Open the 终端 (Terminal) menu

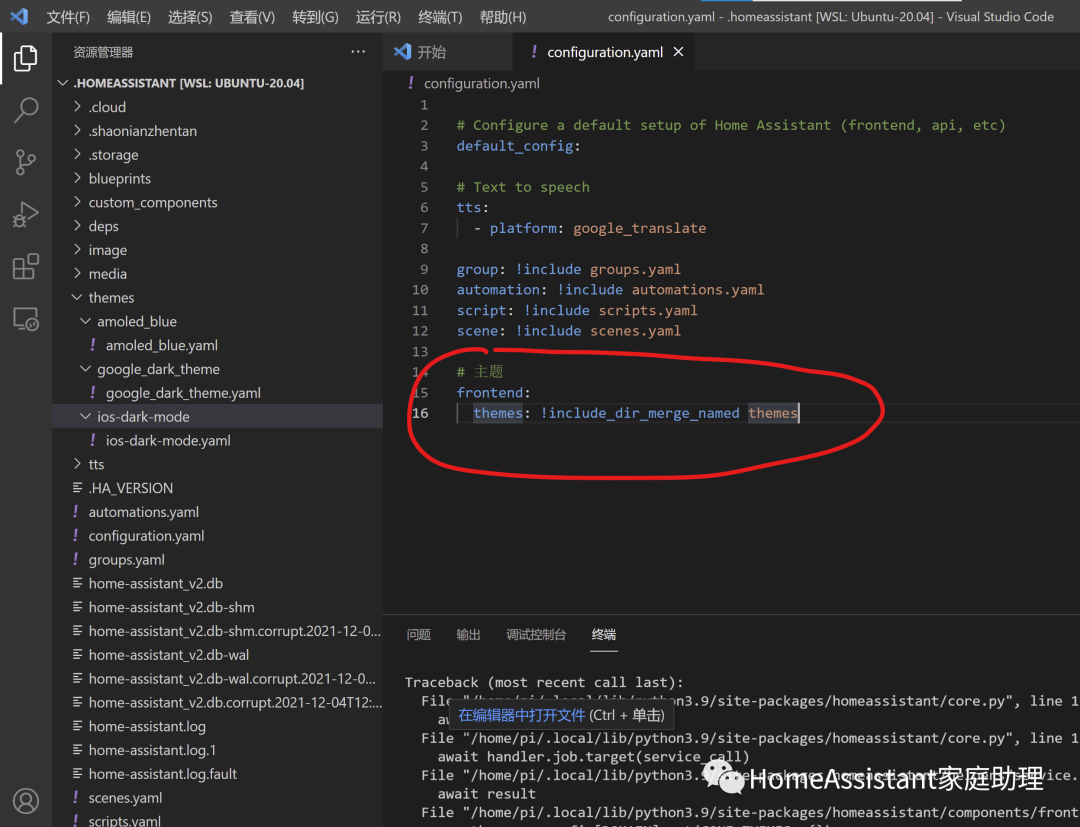tap(440, 17)
